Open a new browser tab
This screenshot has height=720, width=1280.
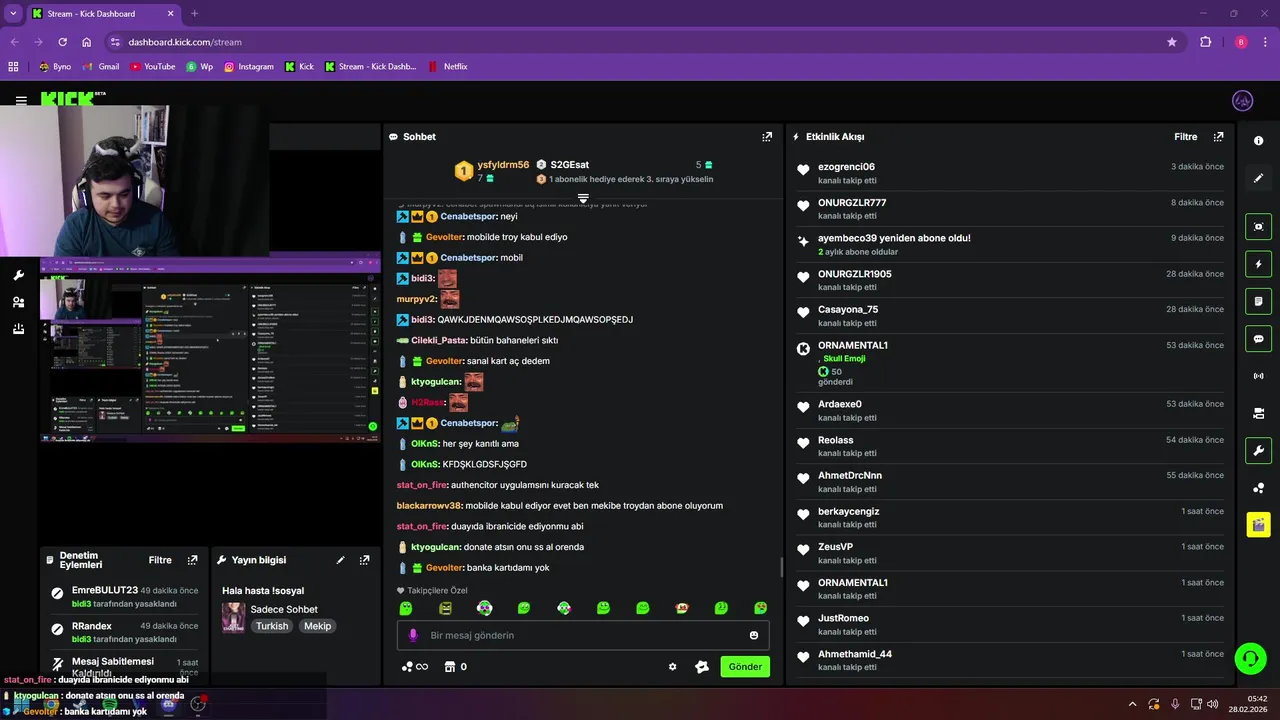tap(194, 14)
